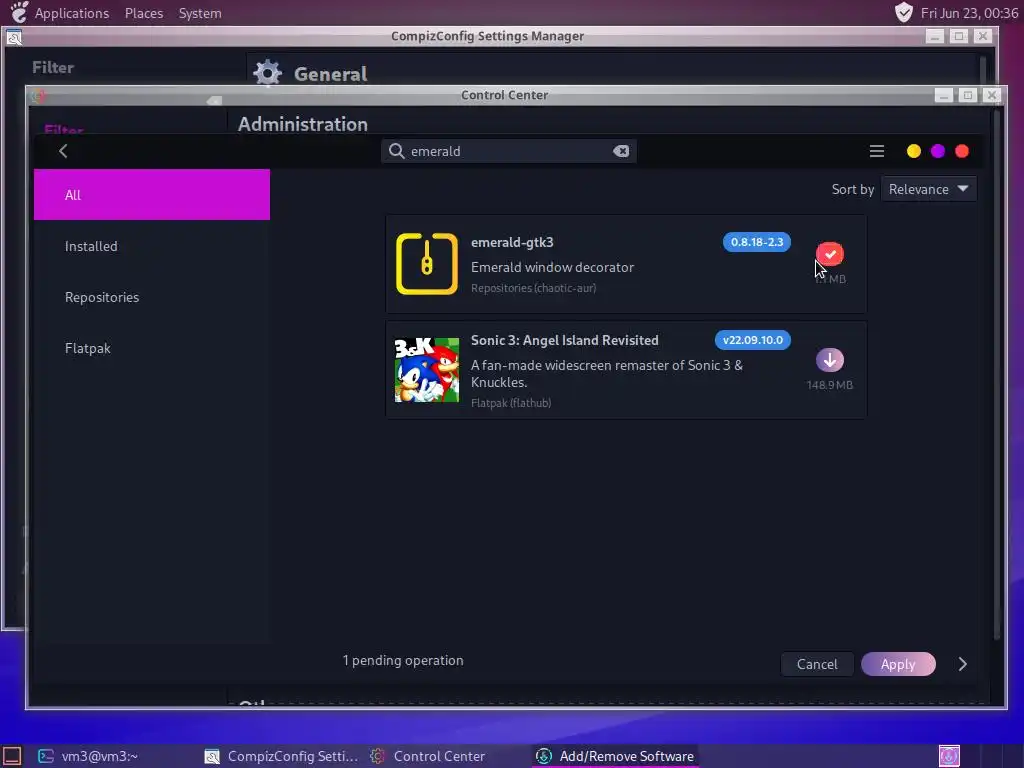Apply the pending operation
1024x768 pixels.
tap(898, 664)
